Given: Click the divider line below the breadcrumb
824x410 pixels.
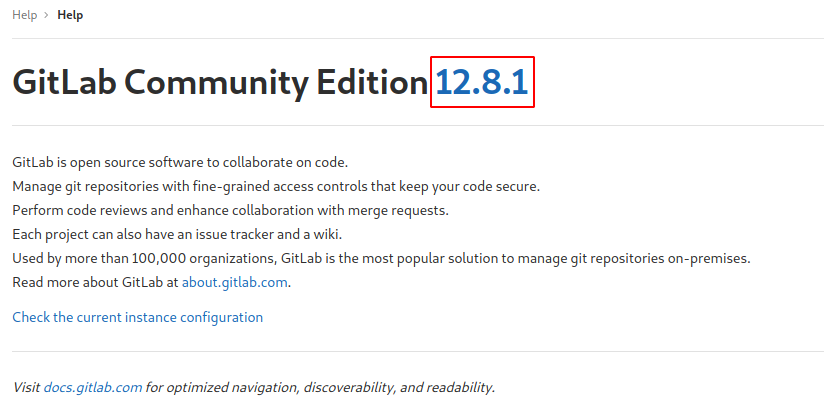Looking at the screenshot, I should pos(418,38).
